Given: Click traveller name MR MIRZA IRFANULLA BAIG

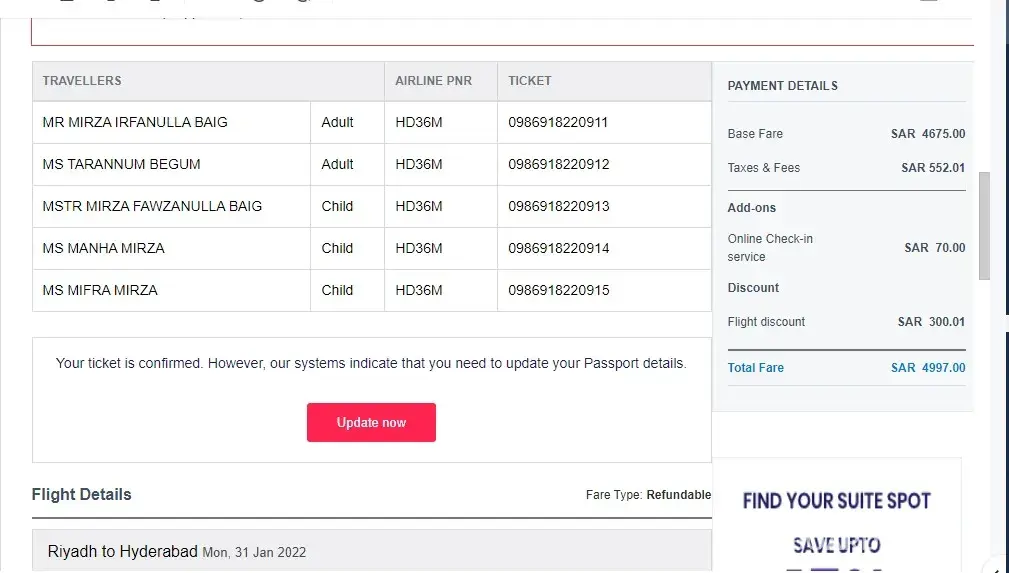Looking at the screenshot, I should (x=135, y=122).
